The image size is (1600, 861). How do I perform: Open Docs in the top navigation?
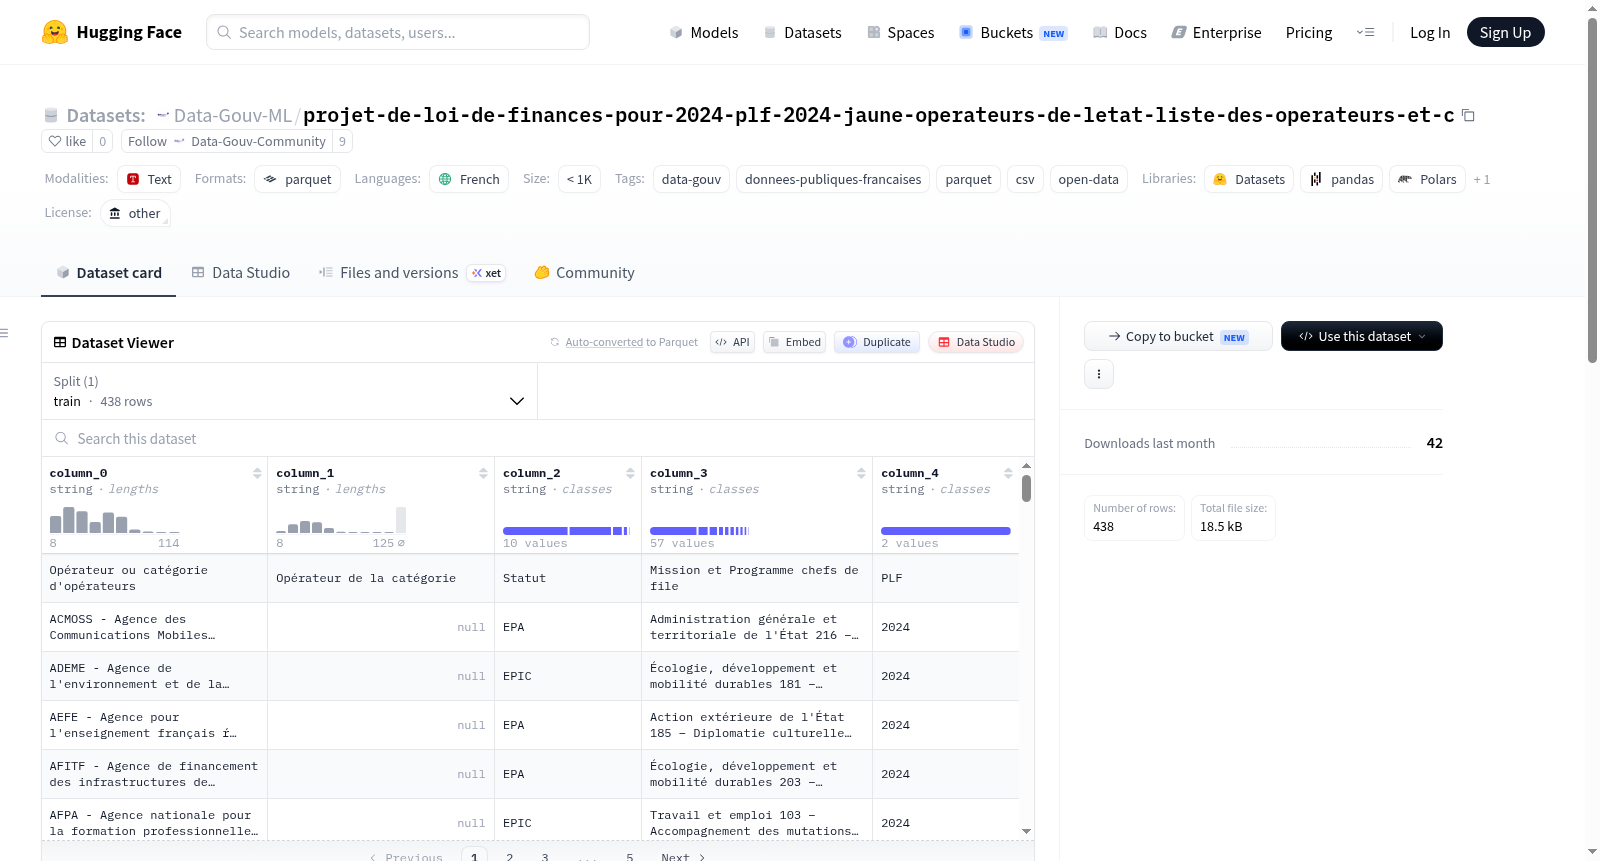click(x=1120, y=32)
